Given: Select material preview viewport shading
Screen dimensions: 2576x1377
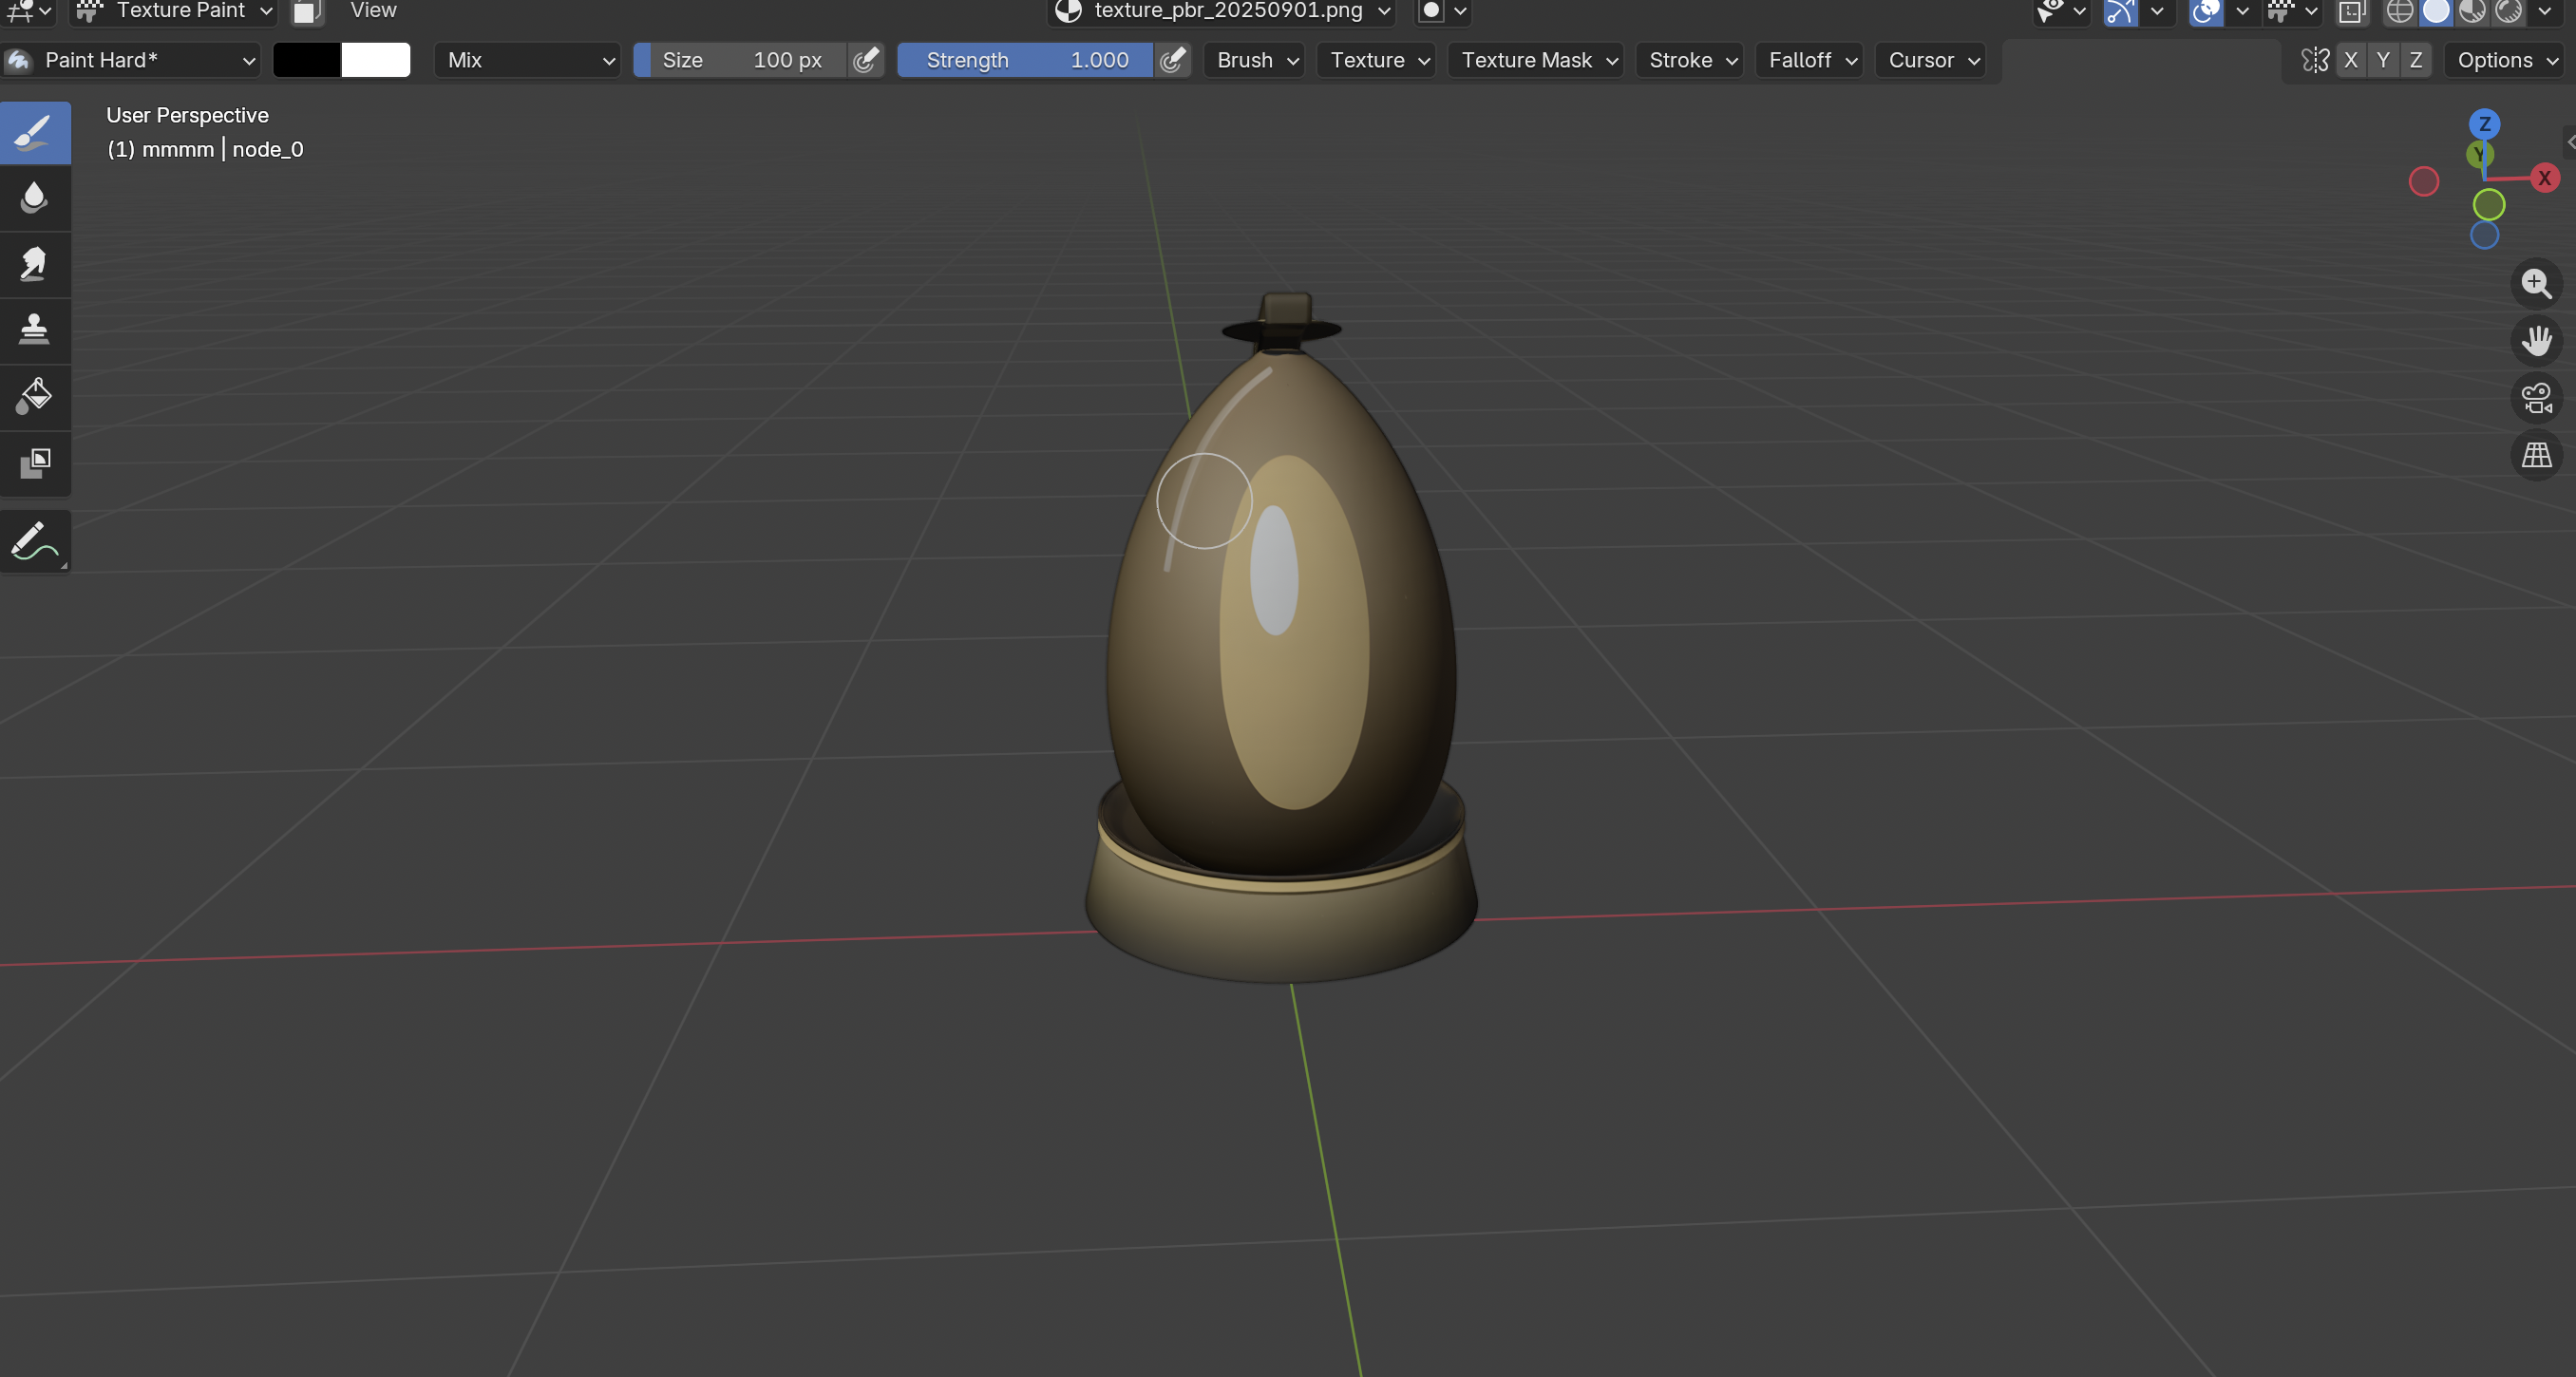Looking at the screenshot, I should tap(2472, 11).
